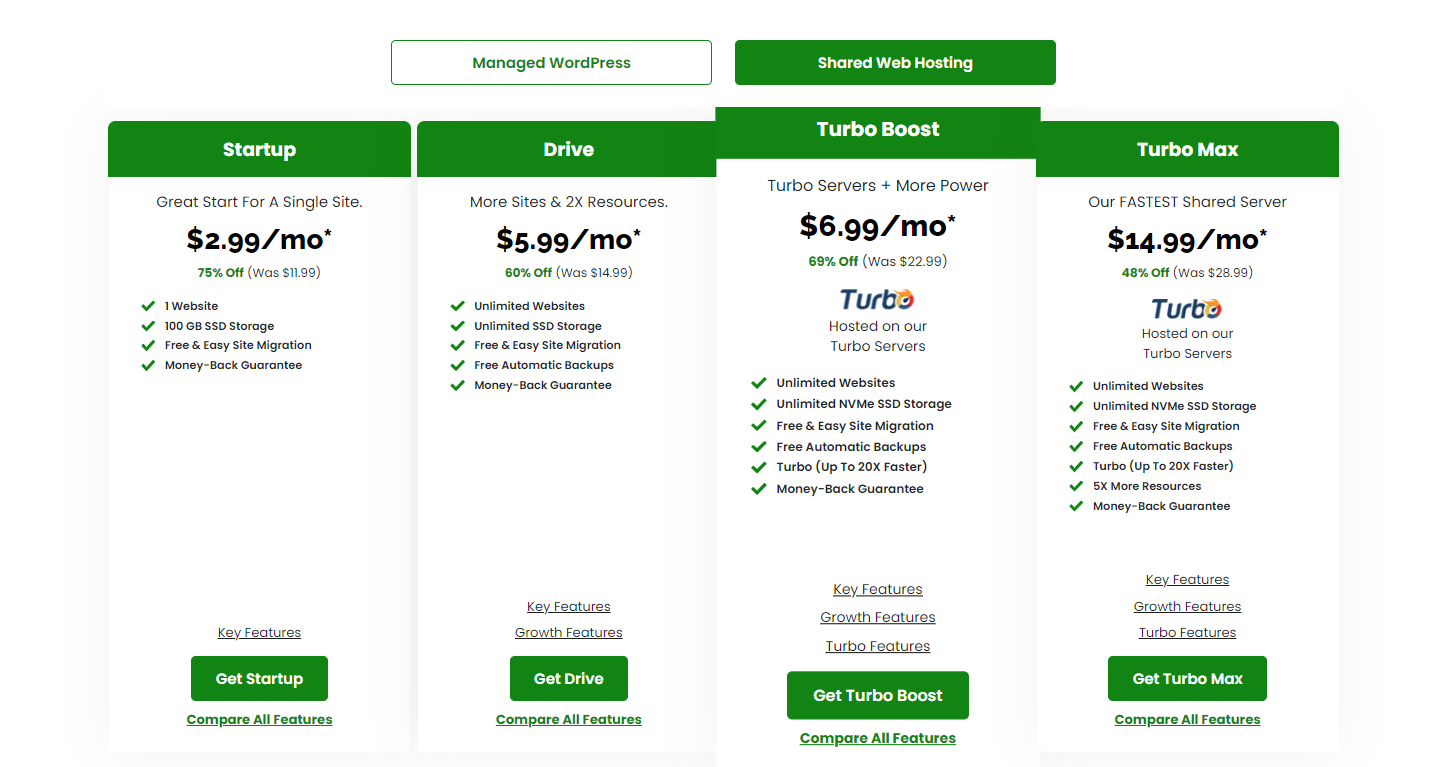Select the Shared Web Hosting tab
Viewport: 1444px width, 767px height.
[895, 62]
